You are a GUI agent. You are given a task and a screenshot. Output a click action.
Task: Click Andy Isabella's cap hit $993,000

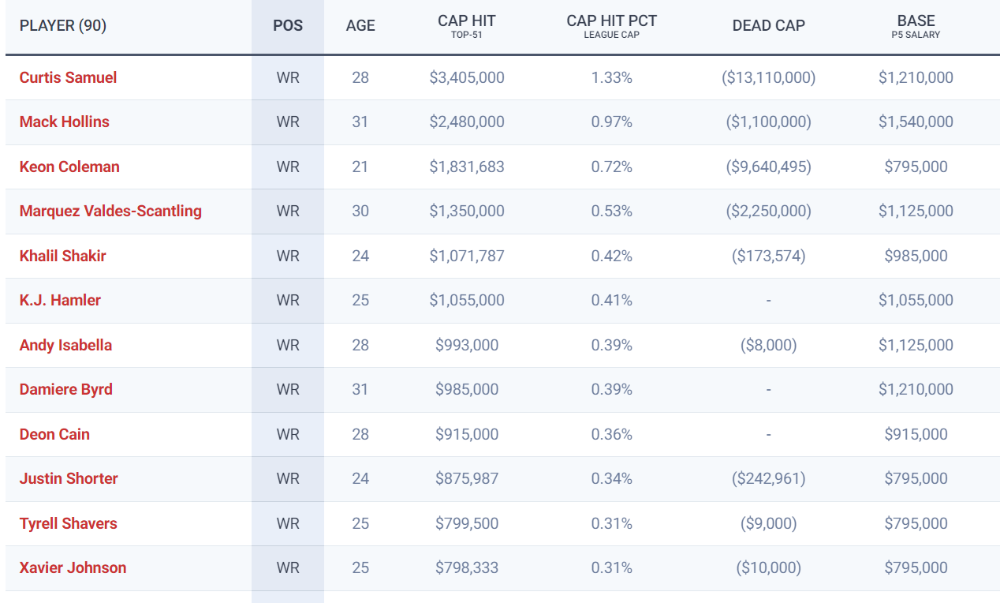466,345
